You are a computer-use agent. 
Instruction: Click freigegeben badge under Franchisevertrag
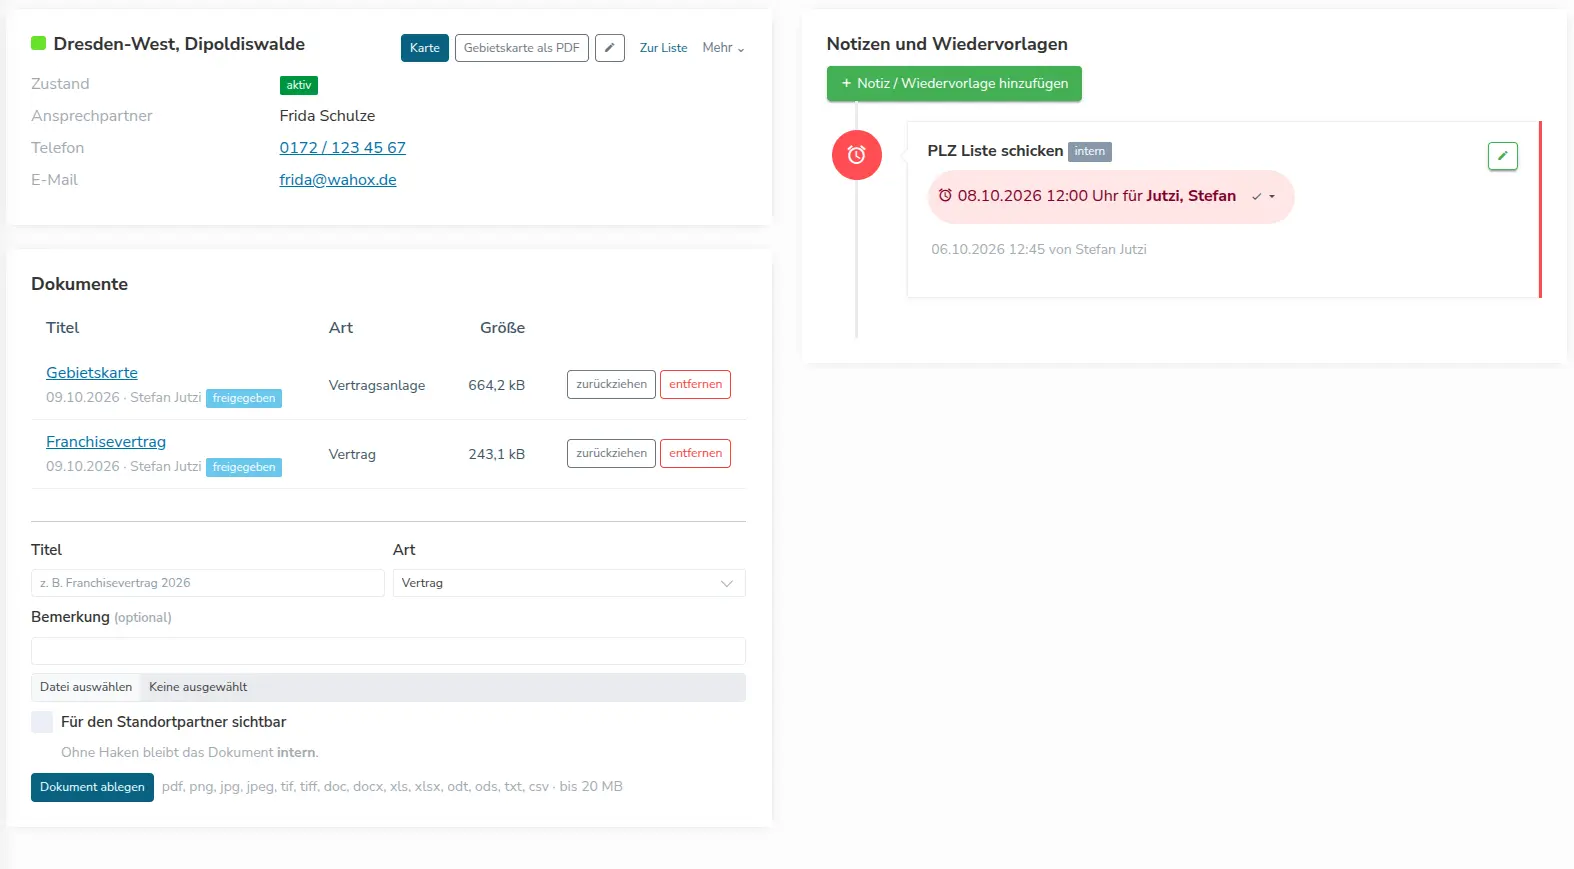pos(244,467)
